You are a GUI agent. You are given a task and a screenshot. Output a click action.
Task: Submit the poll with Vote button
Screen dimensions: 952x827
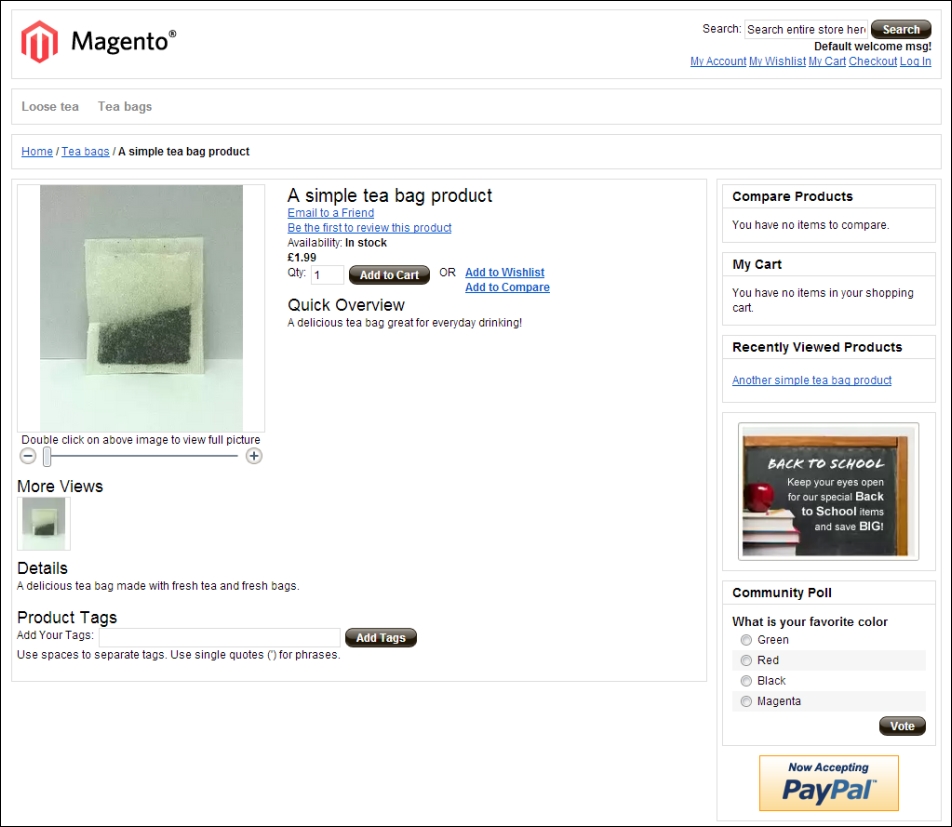click(x=902, y=726)
